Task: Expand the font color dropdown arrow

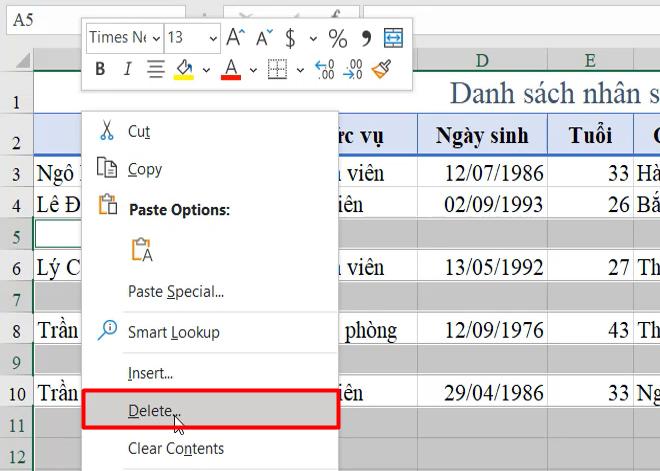Action: pyautogui.click(x=253, y=69)
